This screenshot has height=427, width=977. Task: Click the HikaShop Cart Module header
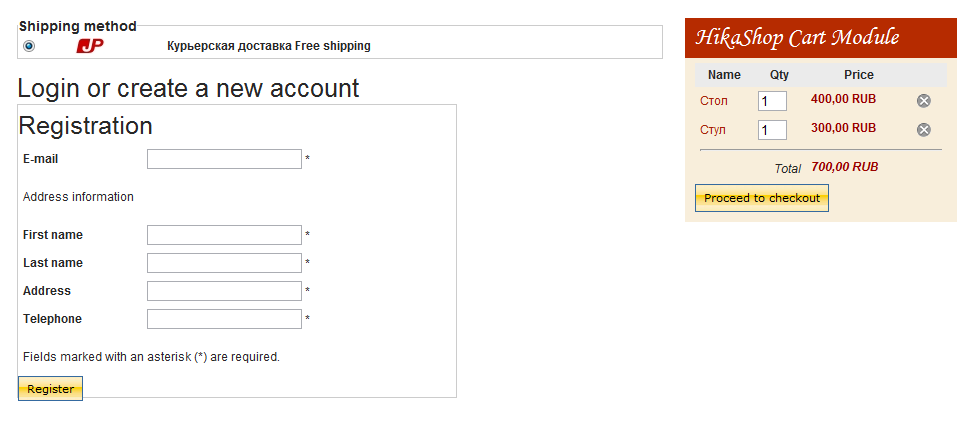(797, 38)
